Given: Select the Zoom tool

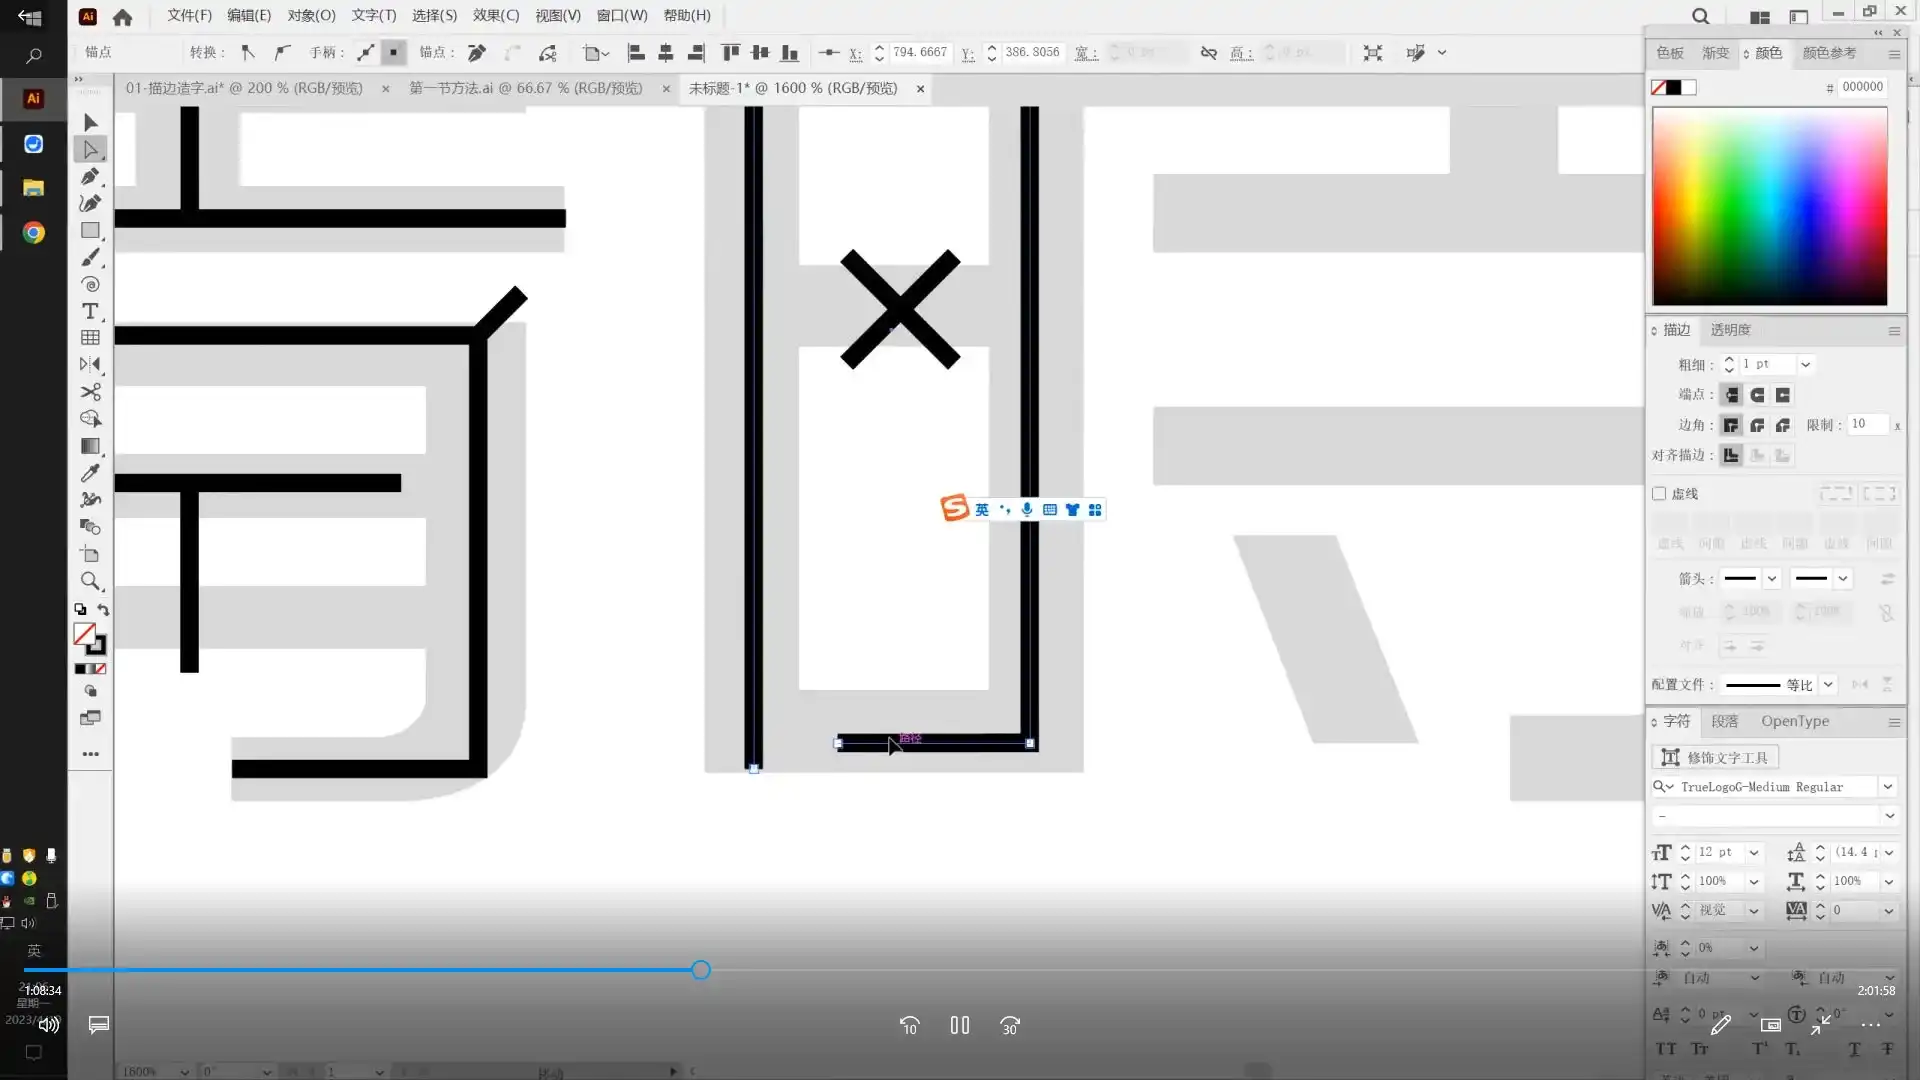Looking at the screenshot, I should [x=90, y=581].
